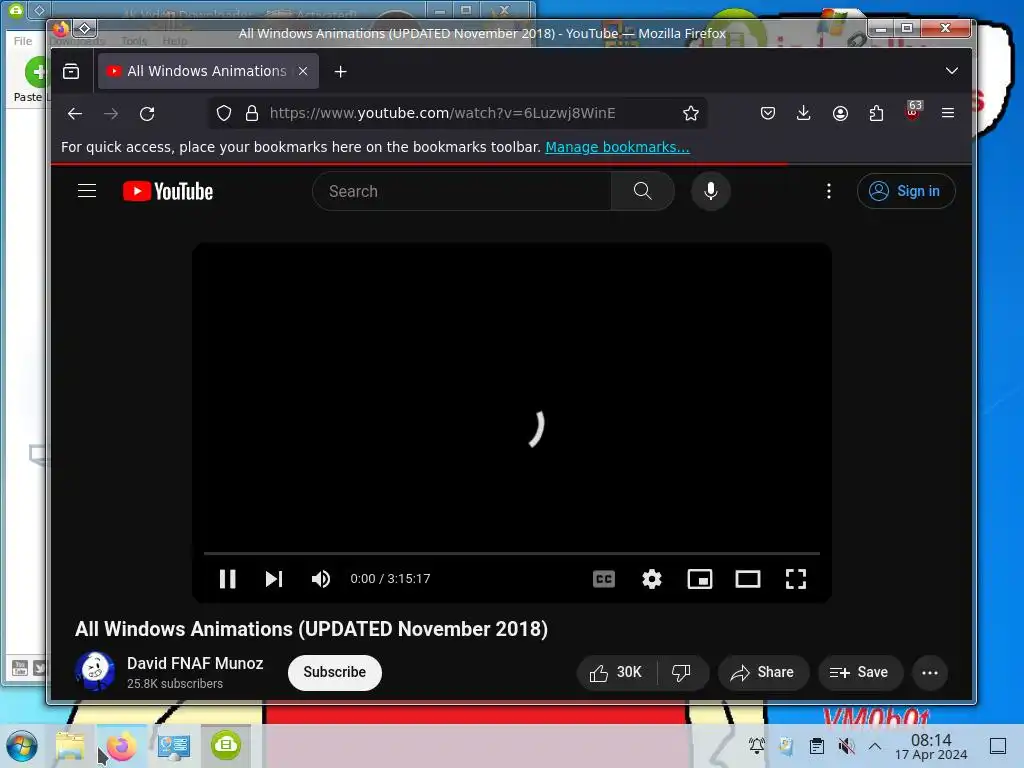The image size is (1024, 768).
Task: Open the extensions puzzle icon
Action: tap(876, 114)
